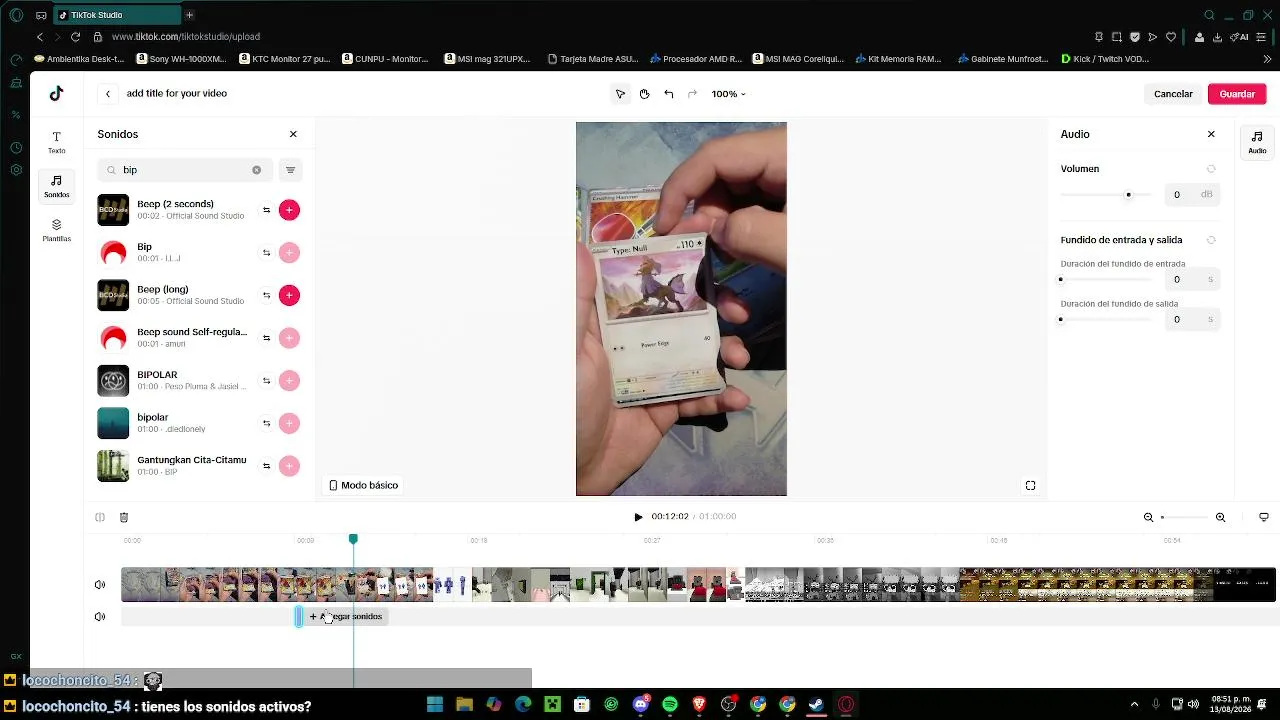Click the Volumen dB value field
The image size is (1280, 720).
[x=1190, y=195]
